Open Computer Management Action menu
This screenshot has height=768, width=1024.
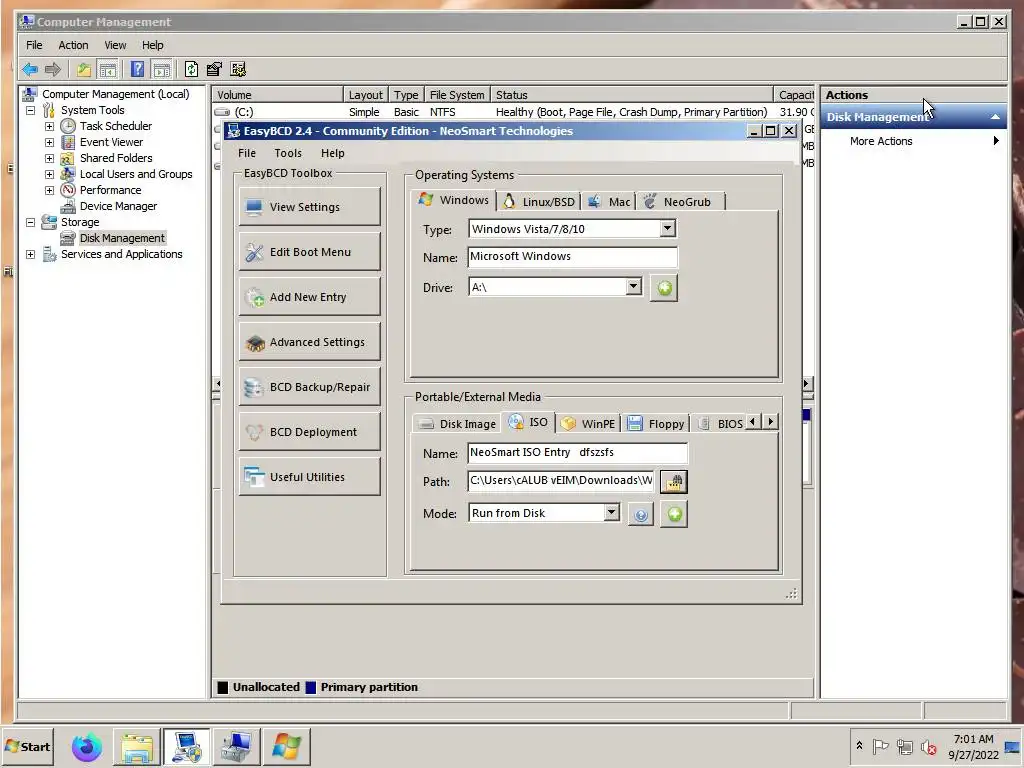[x=73, y=45]
